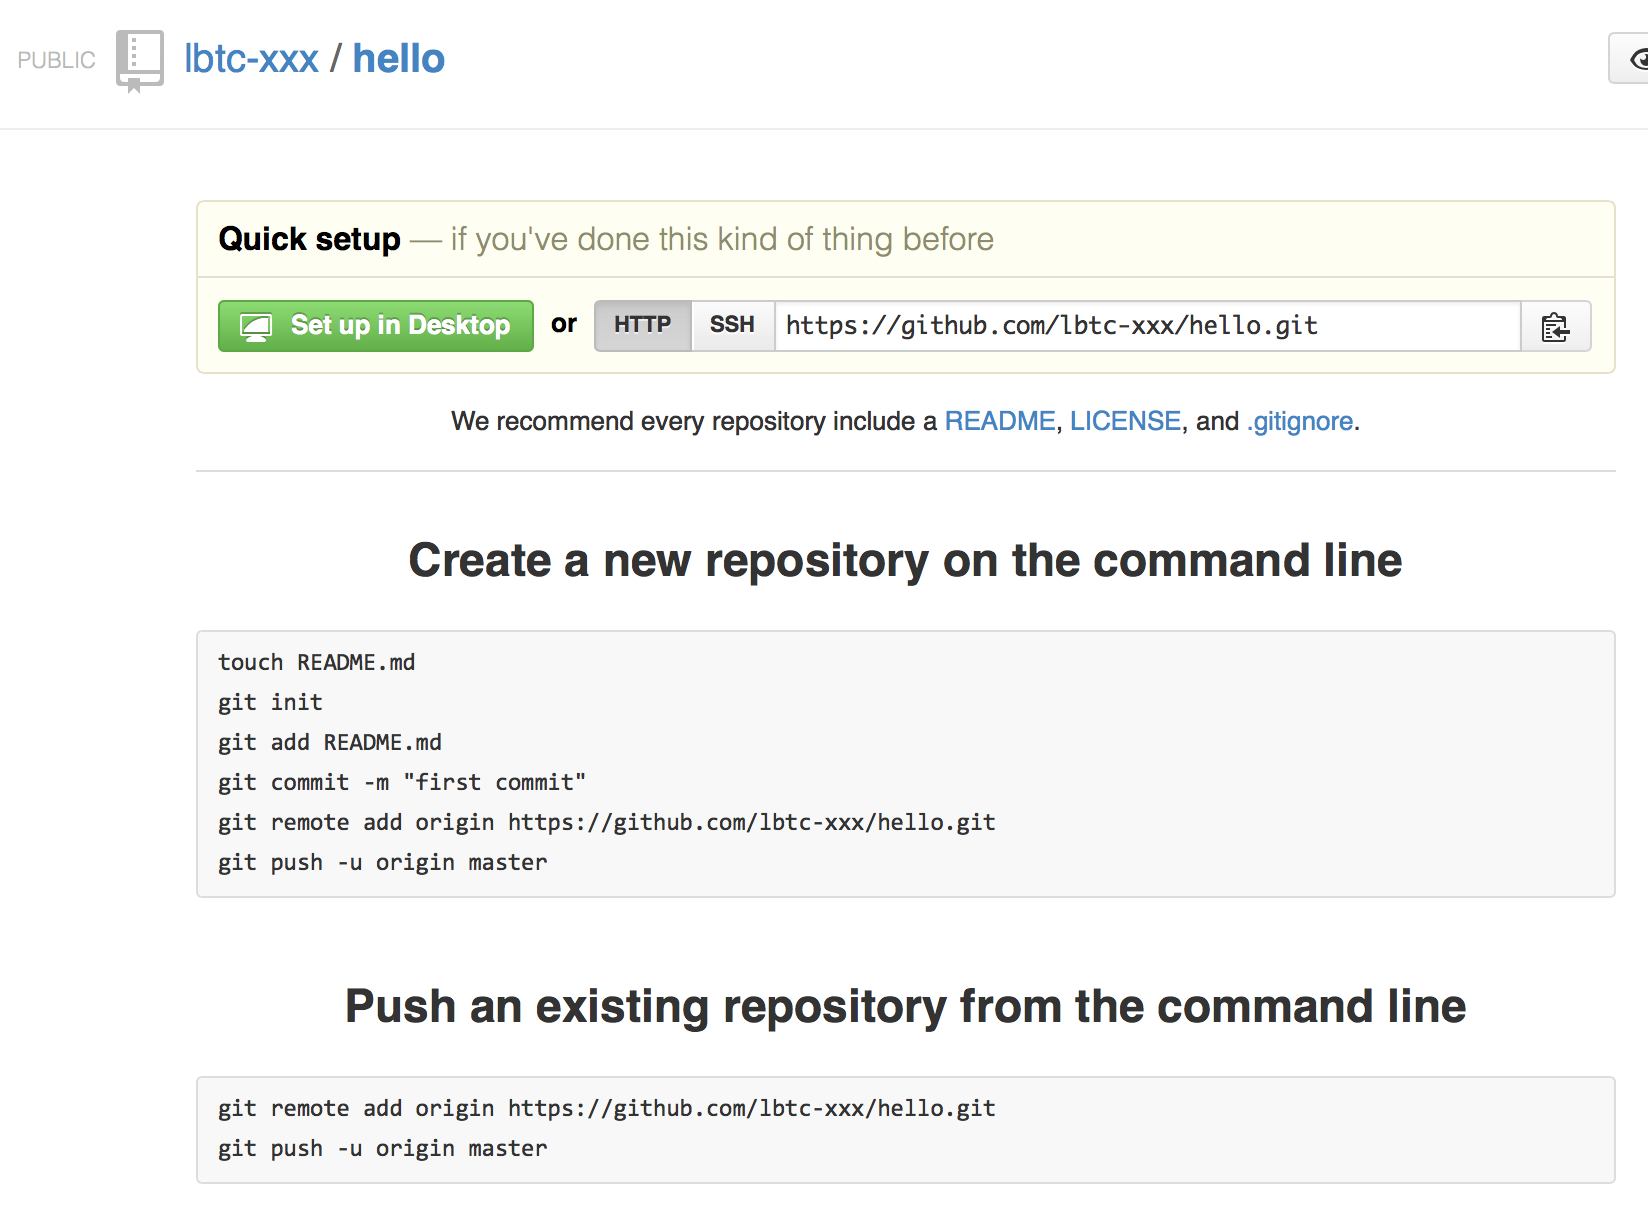Click the clone URL text field
The width and height of the screenshot is (1648, 1208).
pos(1148,326)
